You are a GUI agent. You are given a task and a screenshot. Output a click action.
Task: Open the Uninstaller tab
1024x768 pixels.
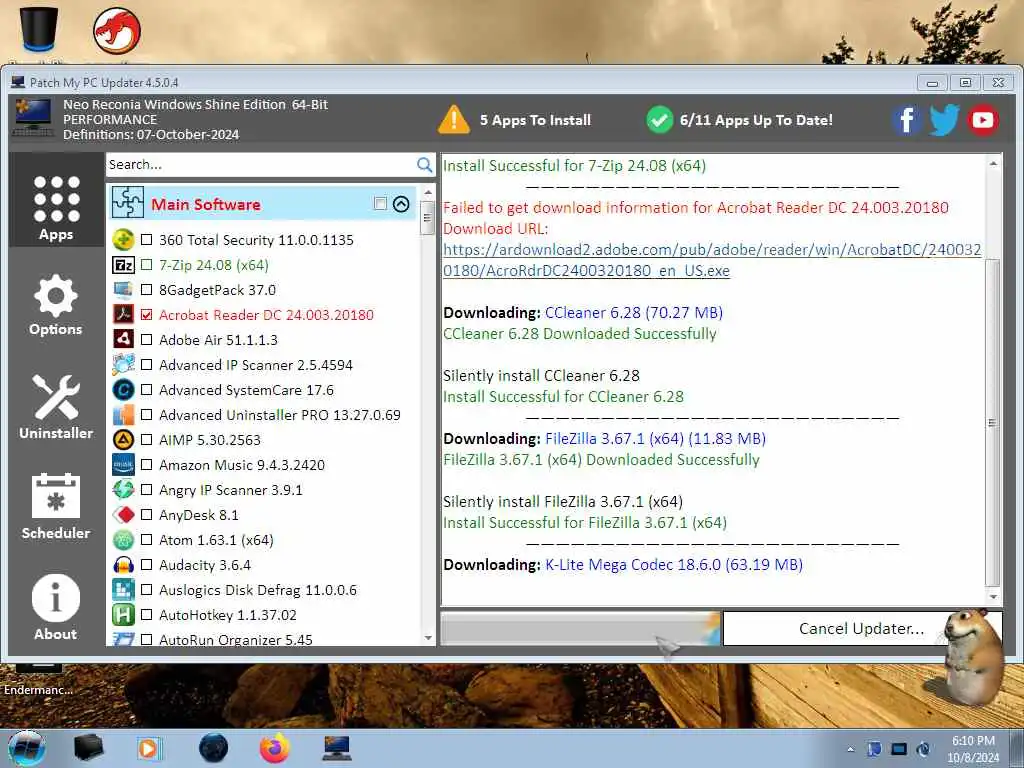coord(56,407)
